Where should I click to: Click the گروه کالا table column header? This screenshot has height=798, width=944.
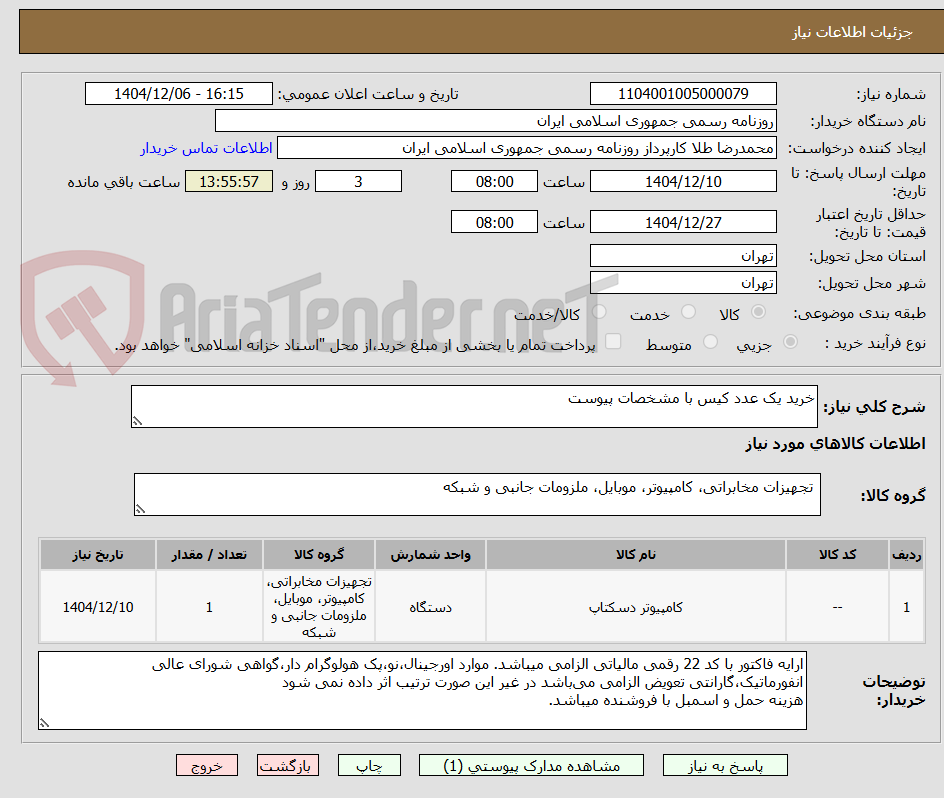319,555
